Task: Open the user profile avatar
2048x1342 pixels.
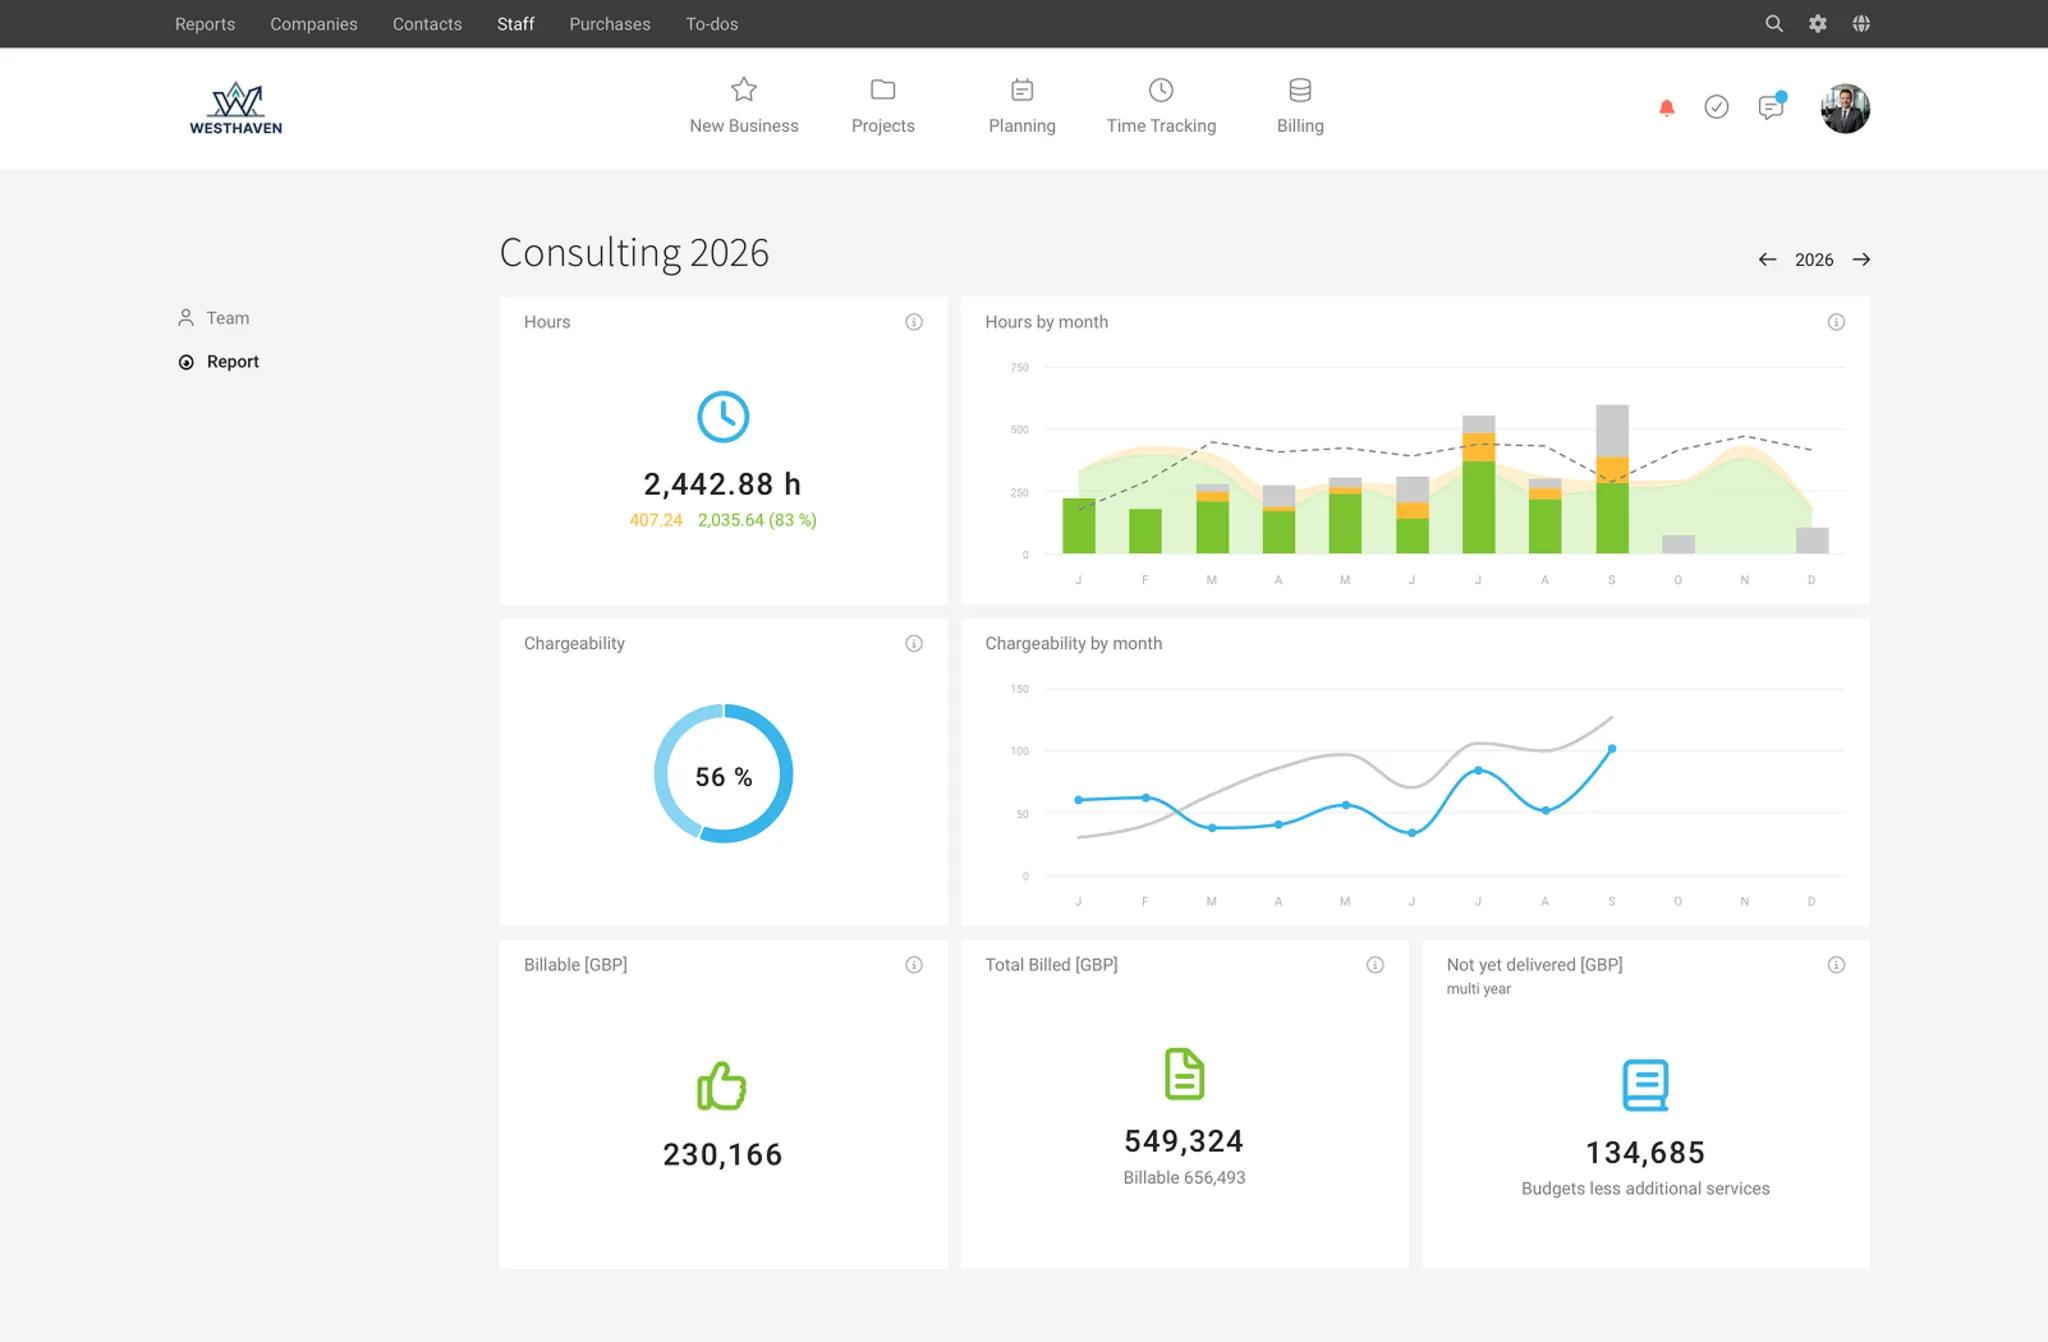Action: pyautogui.click(x=1844, y=108)
